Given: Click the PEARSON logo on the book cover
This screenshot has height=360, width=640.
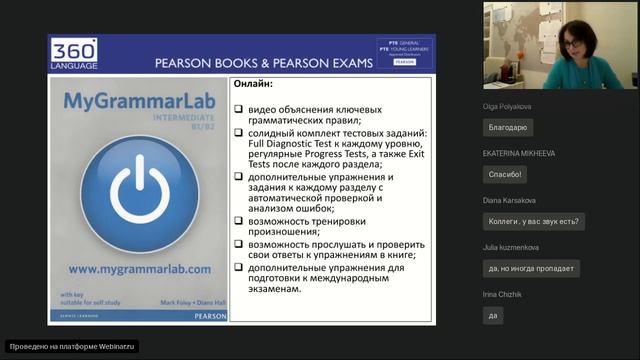Looking at the screenshot, I should (210, 316).
